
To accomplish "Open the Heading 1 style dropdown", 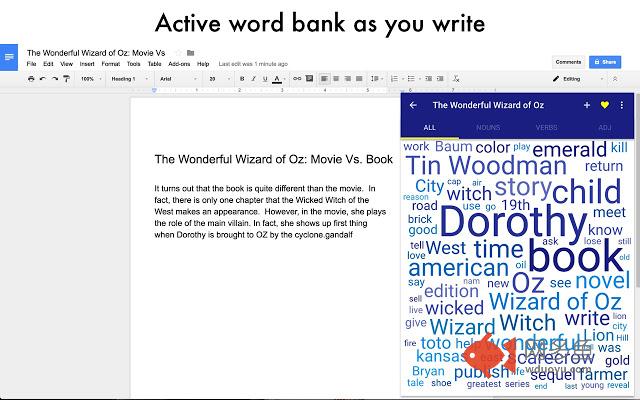I will pos(129,79).
